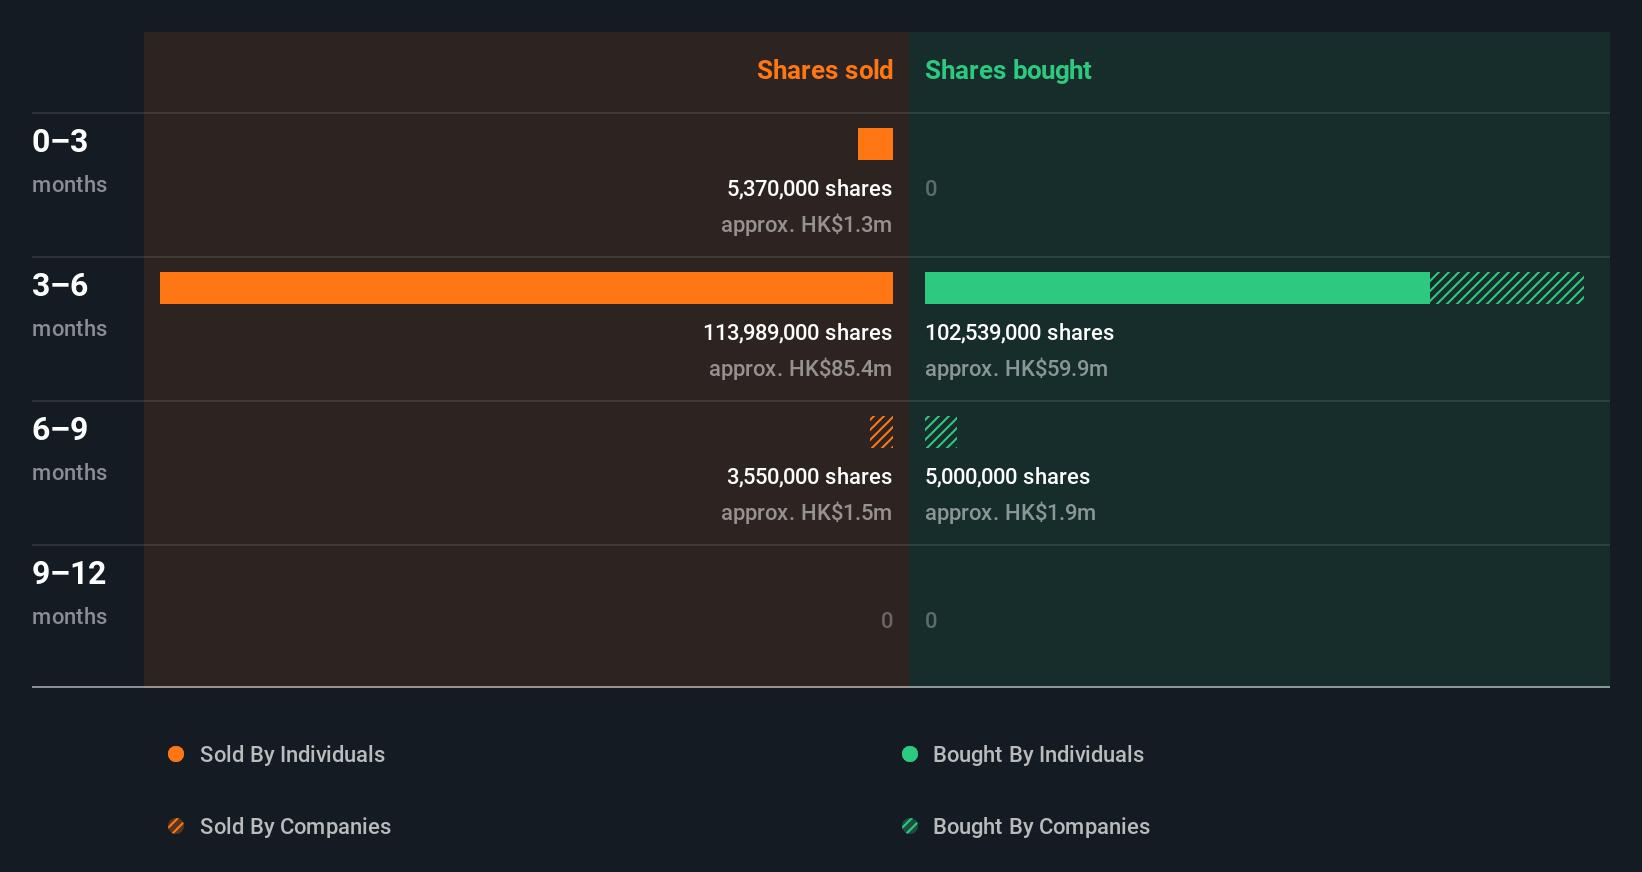
Task: Click the approx. HK$59.9m value
Action: [1016, 368]
